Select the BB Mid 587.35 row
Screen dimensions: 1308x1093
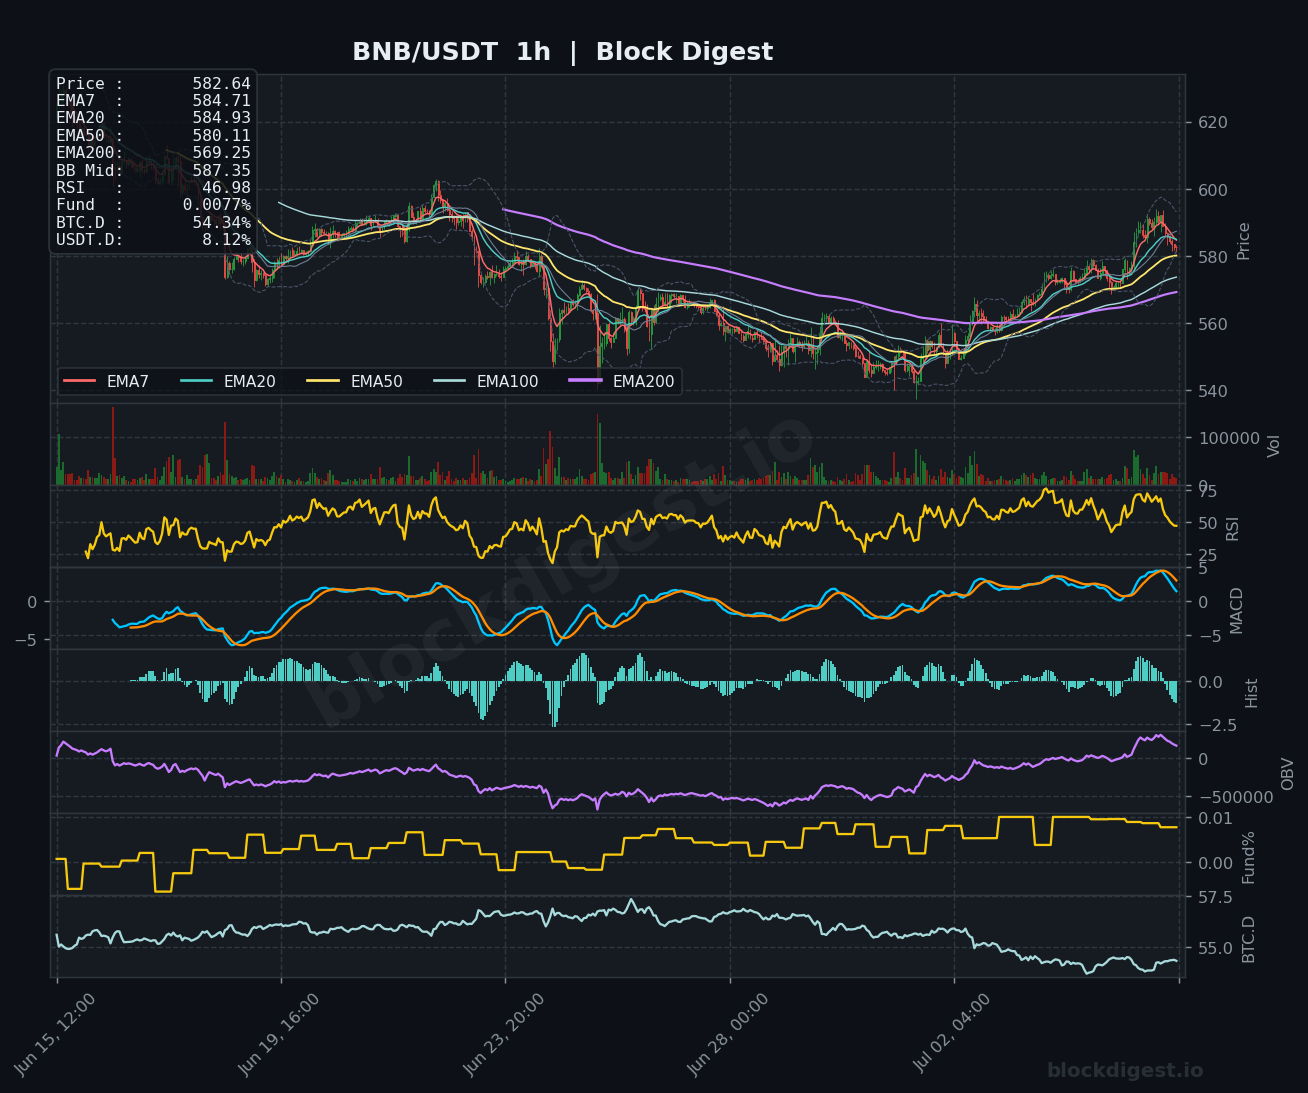click(x=153, y=170)
